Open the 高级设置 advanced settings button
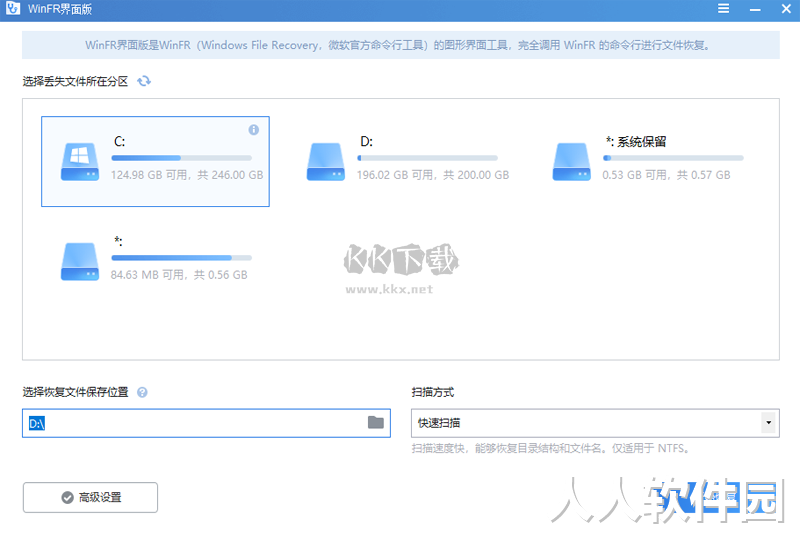800x533 pixels. (90, 497)
